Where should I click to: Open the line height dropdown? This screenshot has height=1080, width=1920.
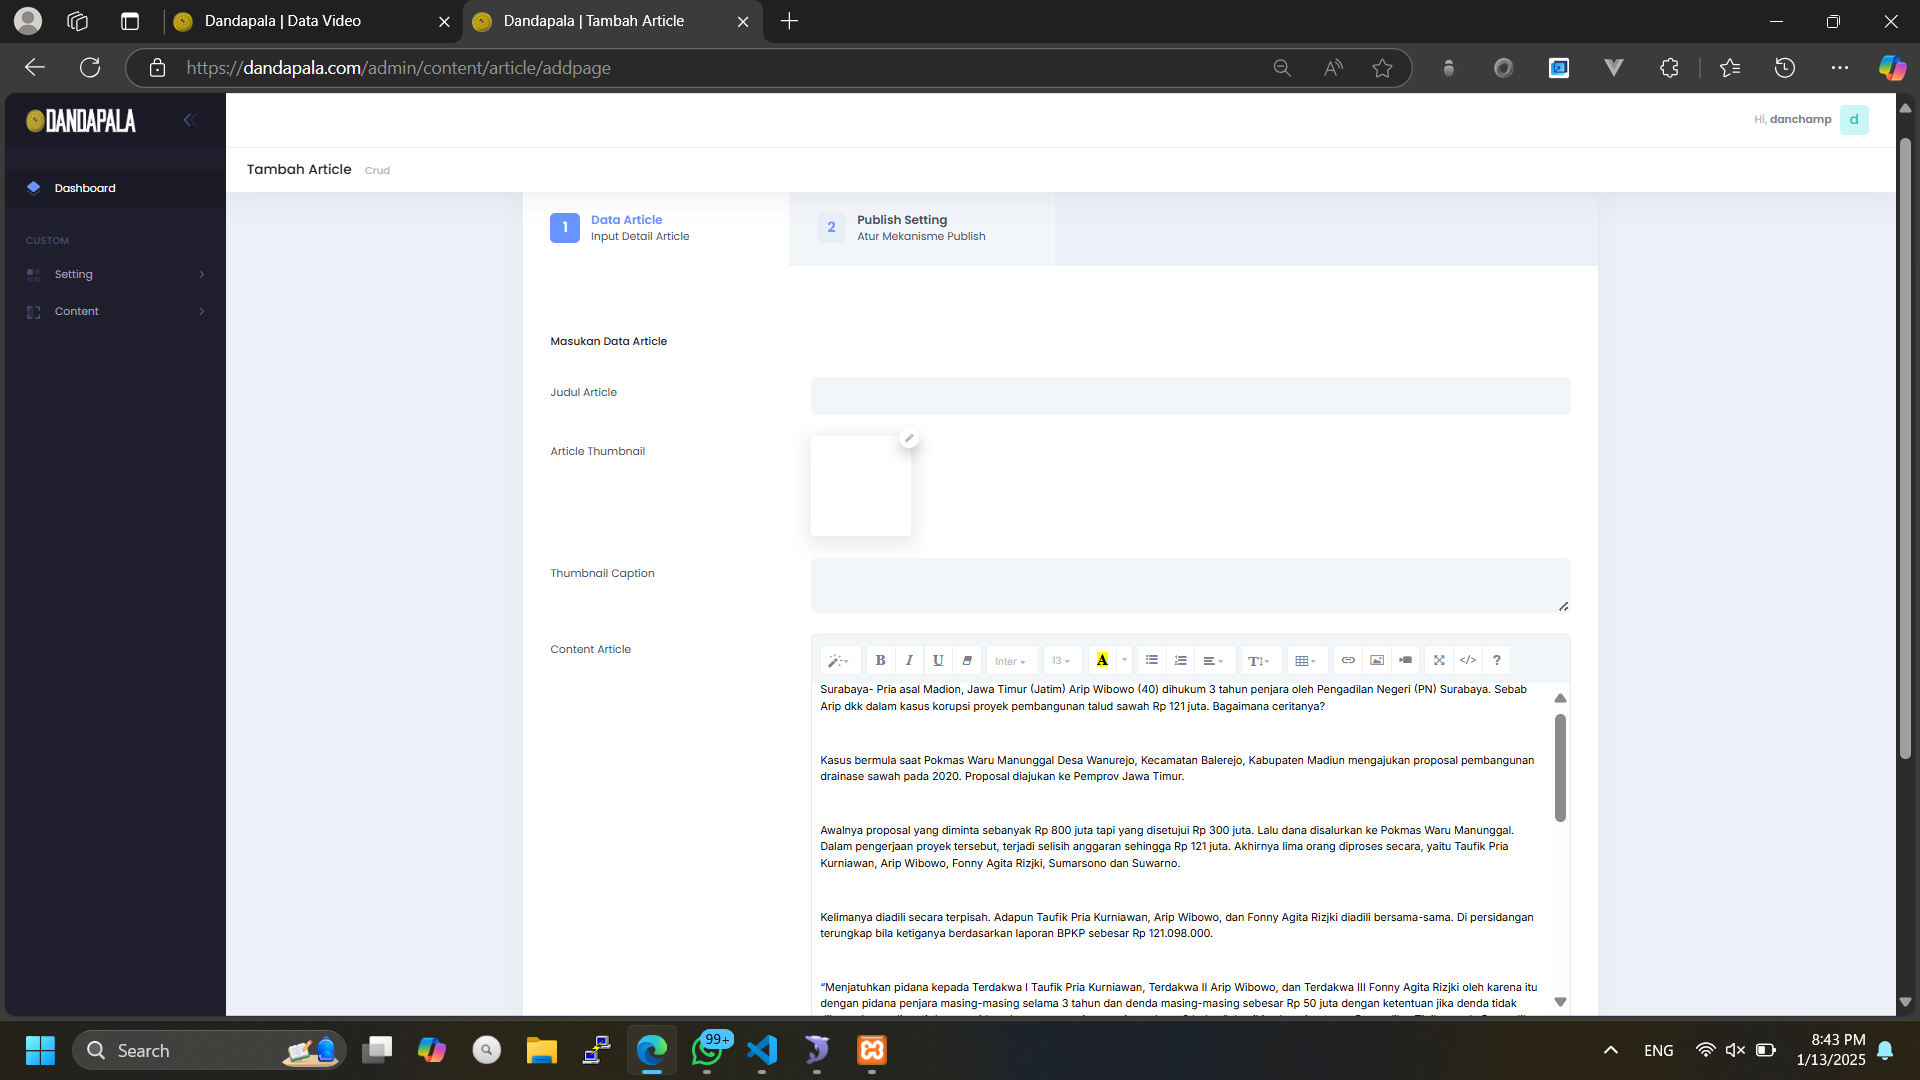1260,661
